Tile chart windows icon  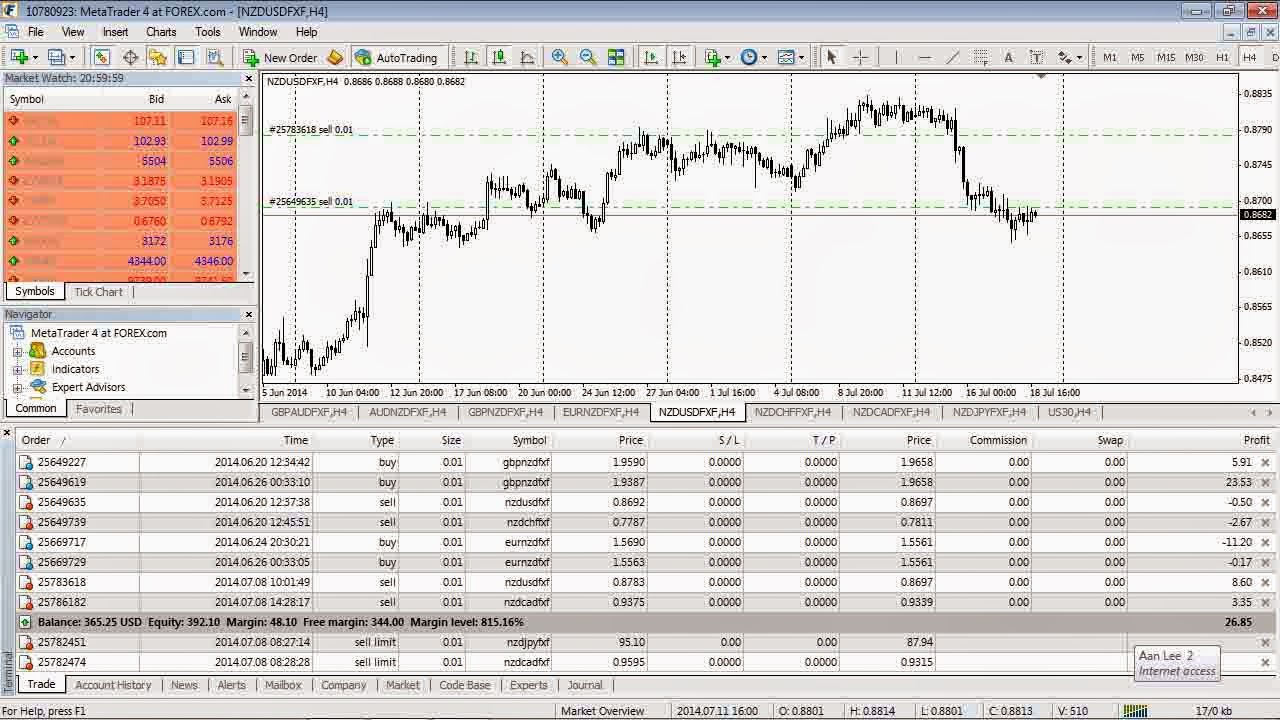point(616,57)
